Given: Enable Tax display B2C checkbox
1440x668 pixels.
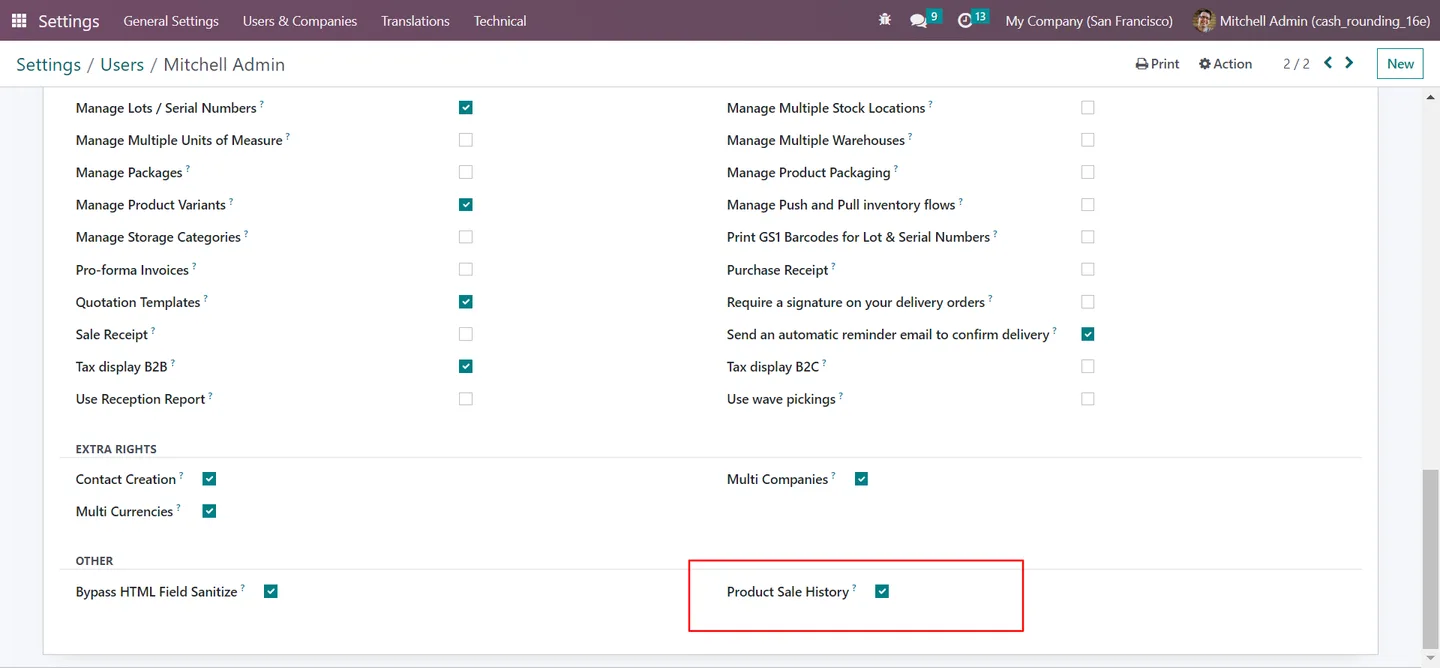Looking at the screenshot, I should pyautogui.click(x=1088, y=366).
